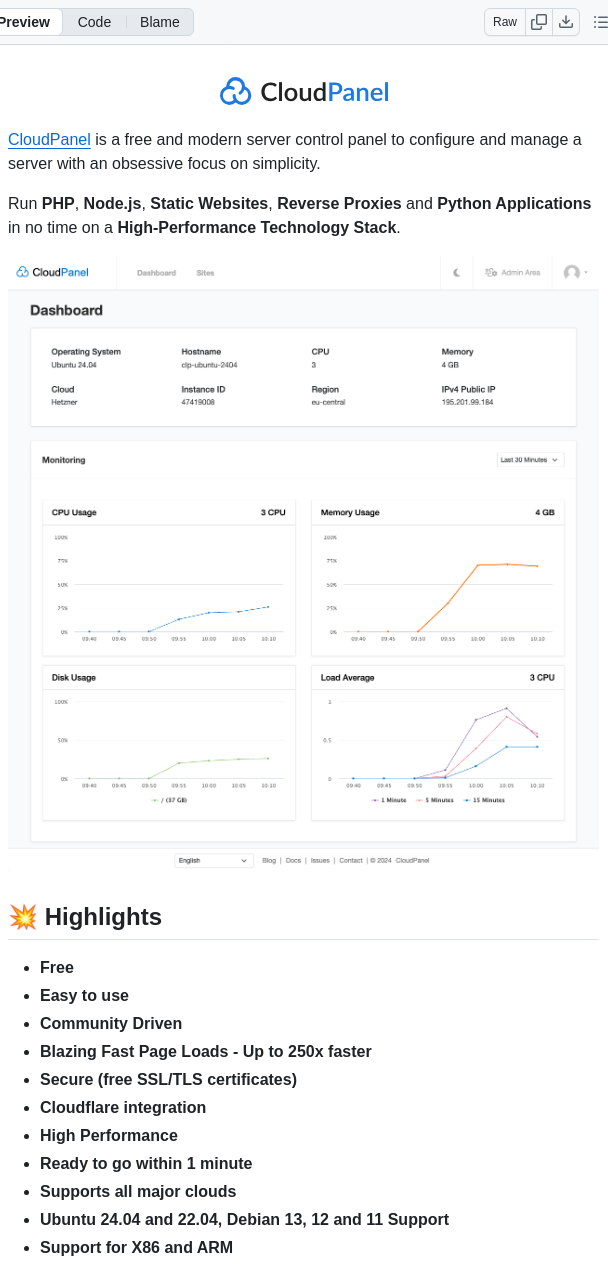The width and height of the screenshot is (608, 1264).
Task: Open the CloudPanel hyperlink in the description
Action: pyautogui.click(x=48, y=139)
